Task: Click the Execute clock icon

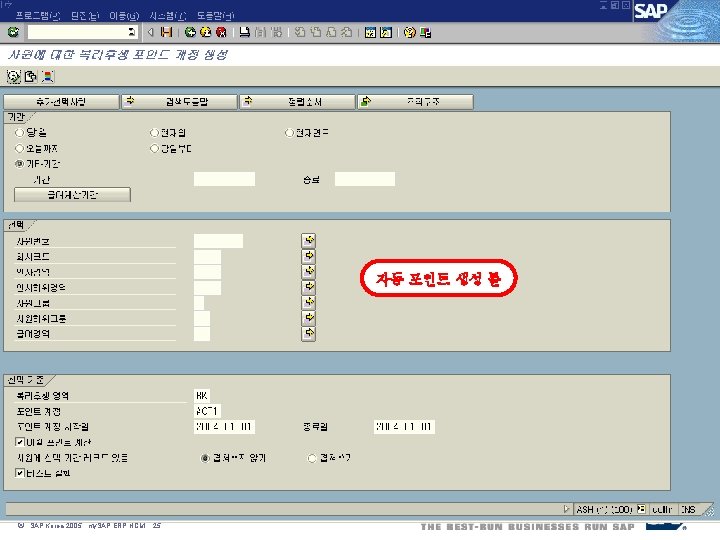Action: (14, 77)
